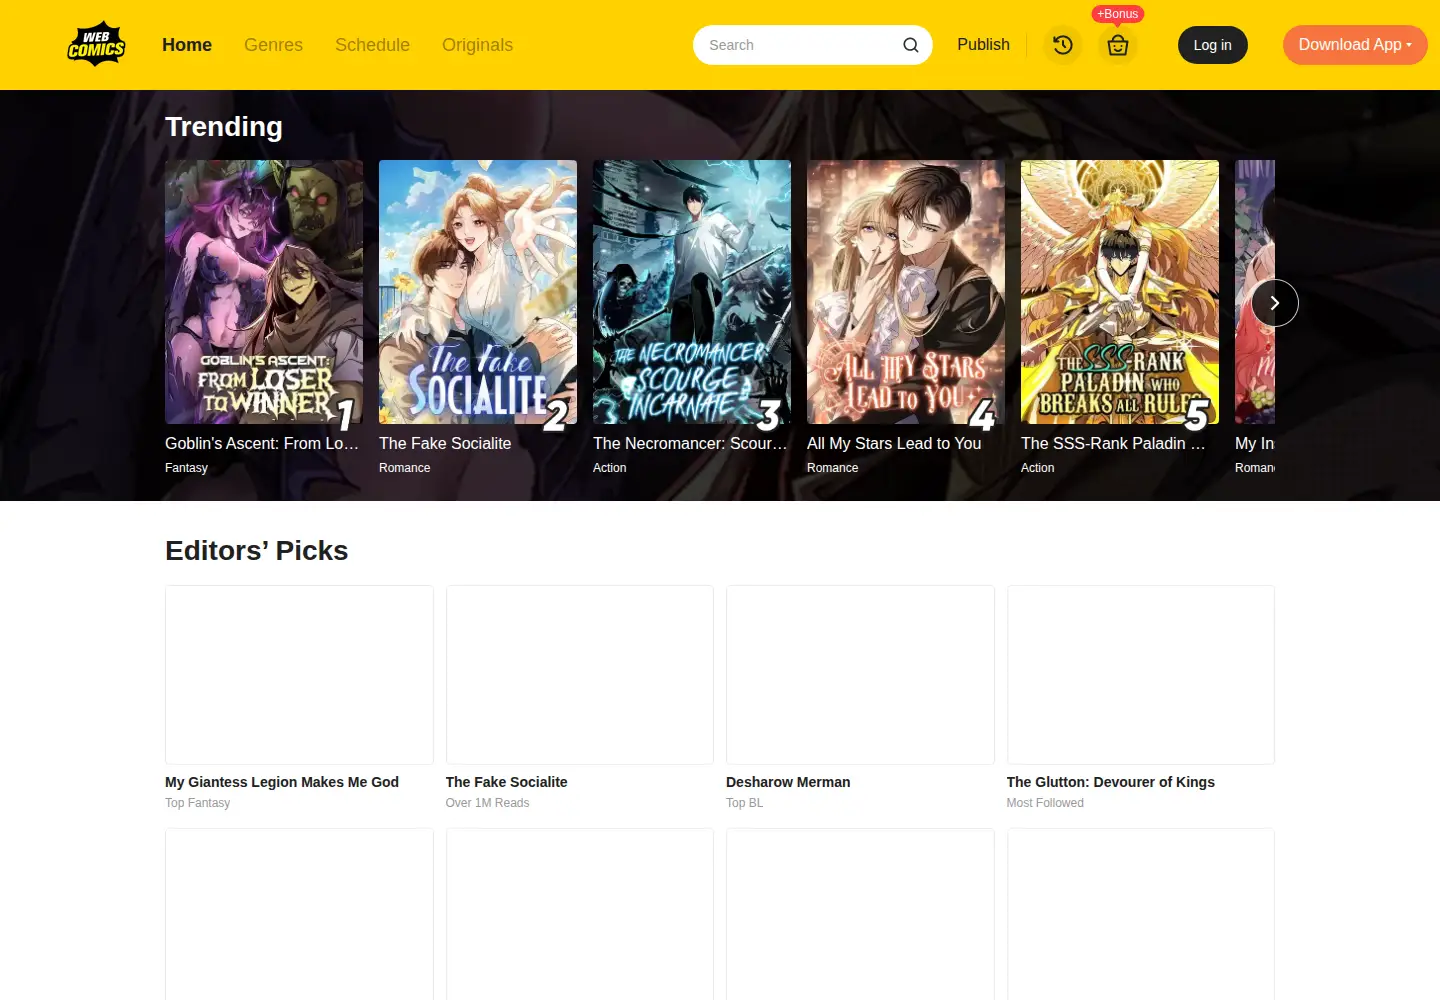This screenshot has width=1440, height=1000.
Task: Click Action genre under The Necromancer
Action: (x=610, y=468)
